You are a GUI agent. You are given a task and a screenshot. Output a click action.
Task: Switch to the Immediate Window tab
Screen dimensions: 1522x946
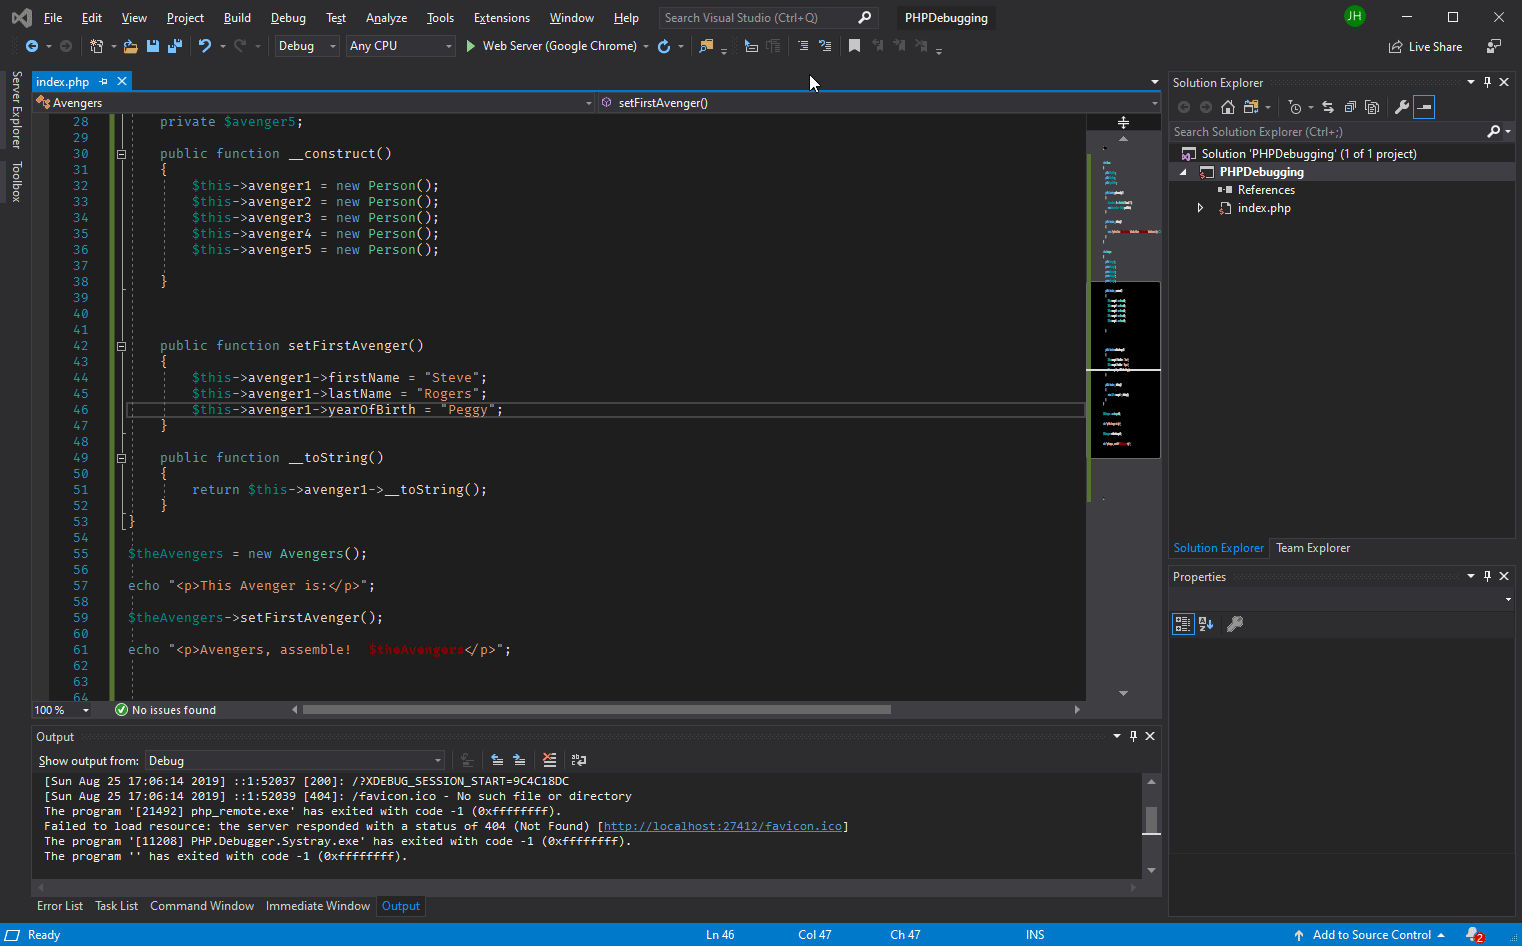point(318,906)
